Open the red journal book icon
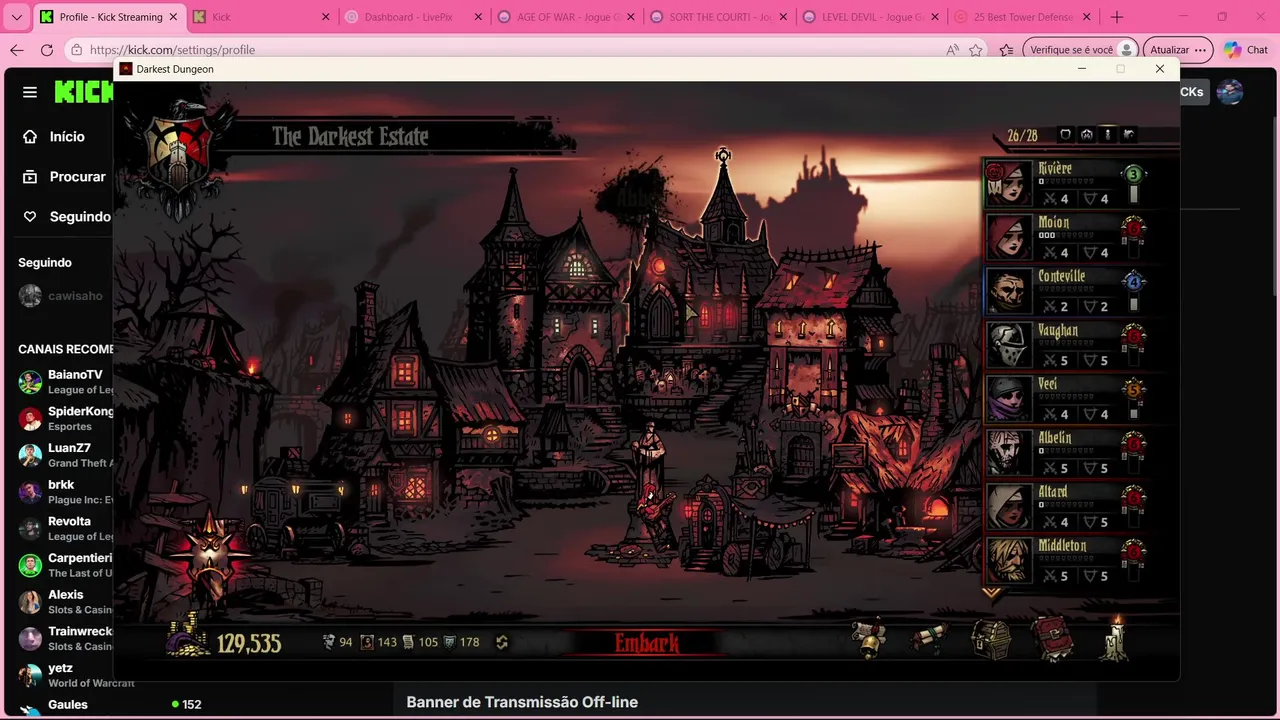 [1053, 639]
